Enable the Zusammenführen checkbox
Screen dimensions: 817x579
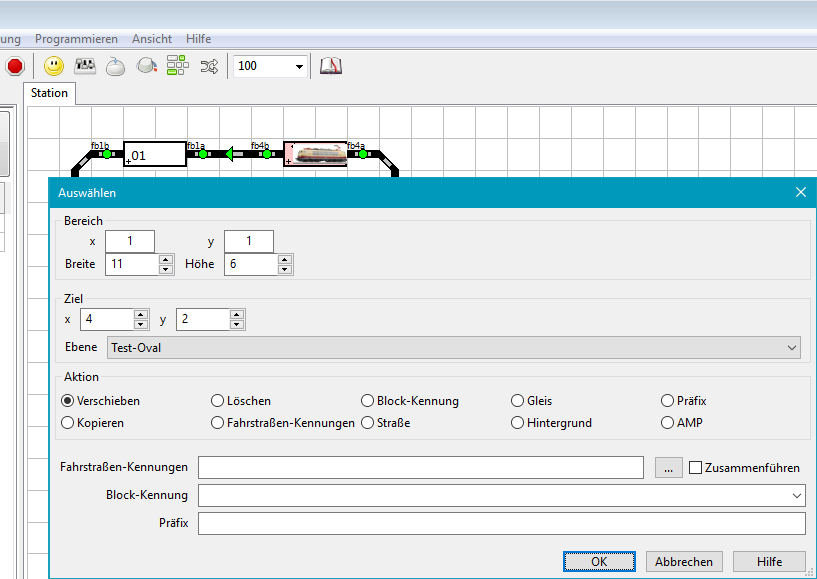click(x=696, y=468)
